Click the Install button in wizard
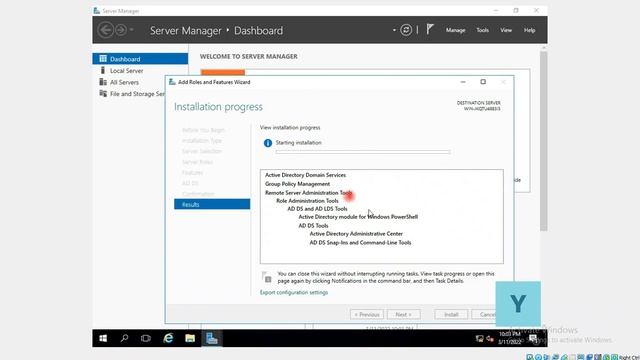Screen dimensions: 640x360 [x=451, y=314]
